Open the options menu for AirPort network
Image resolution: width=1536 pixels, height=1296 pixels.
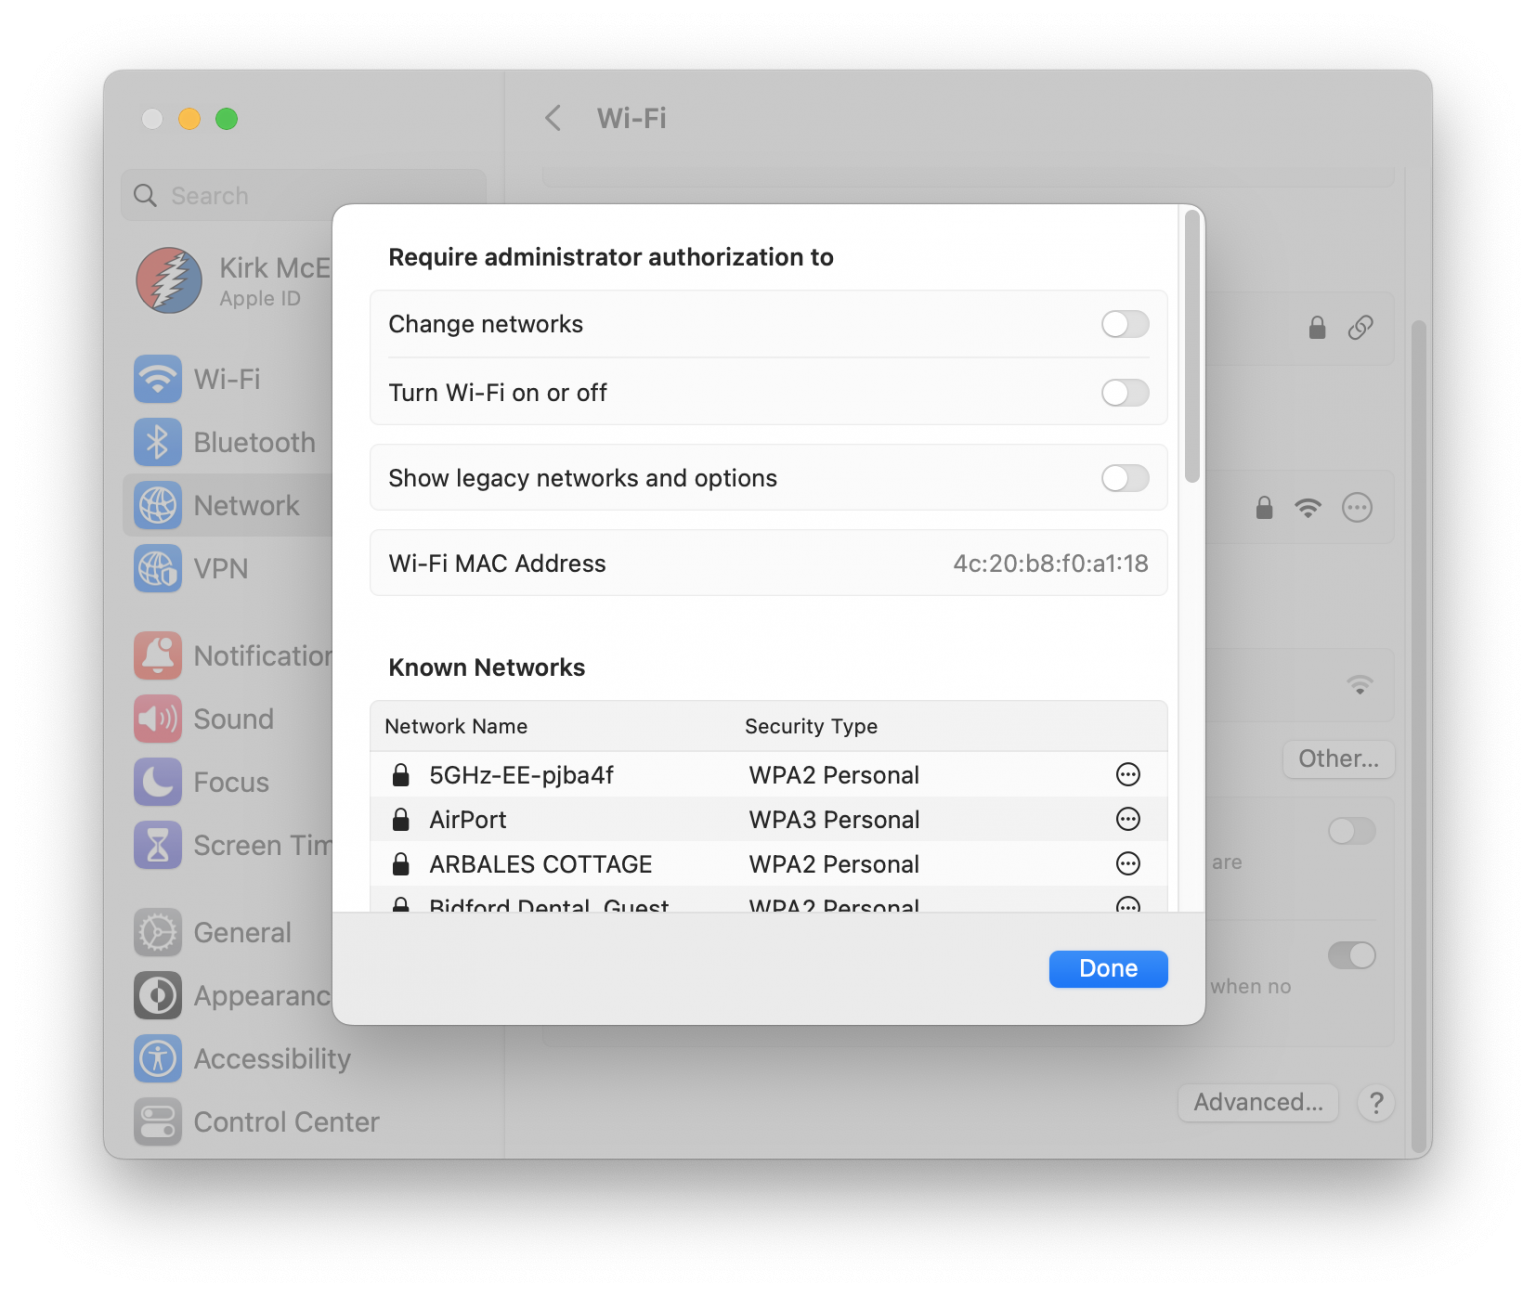1128,819
